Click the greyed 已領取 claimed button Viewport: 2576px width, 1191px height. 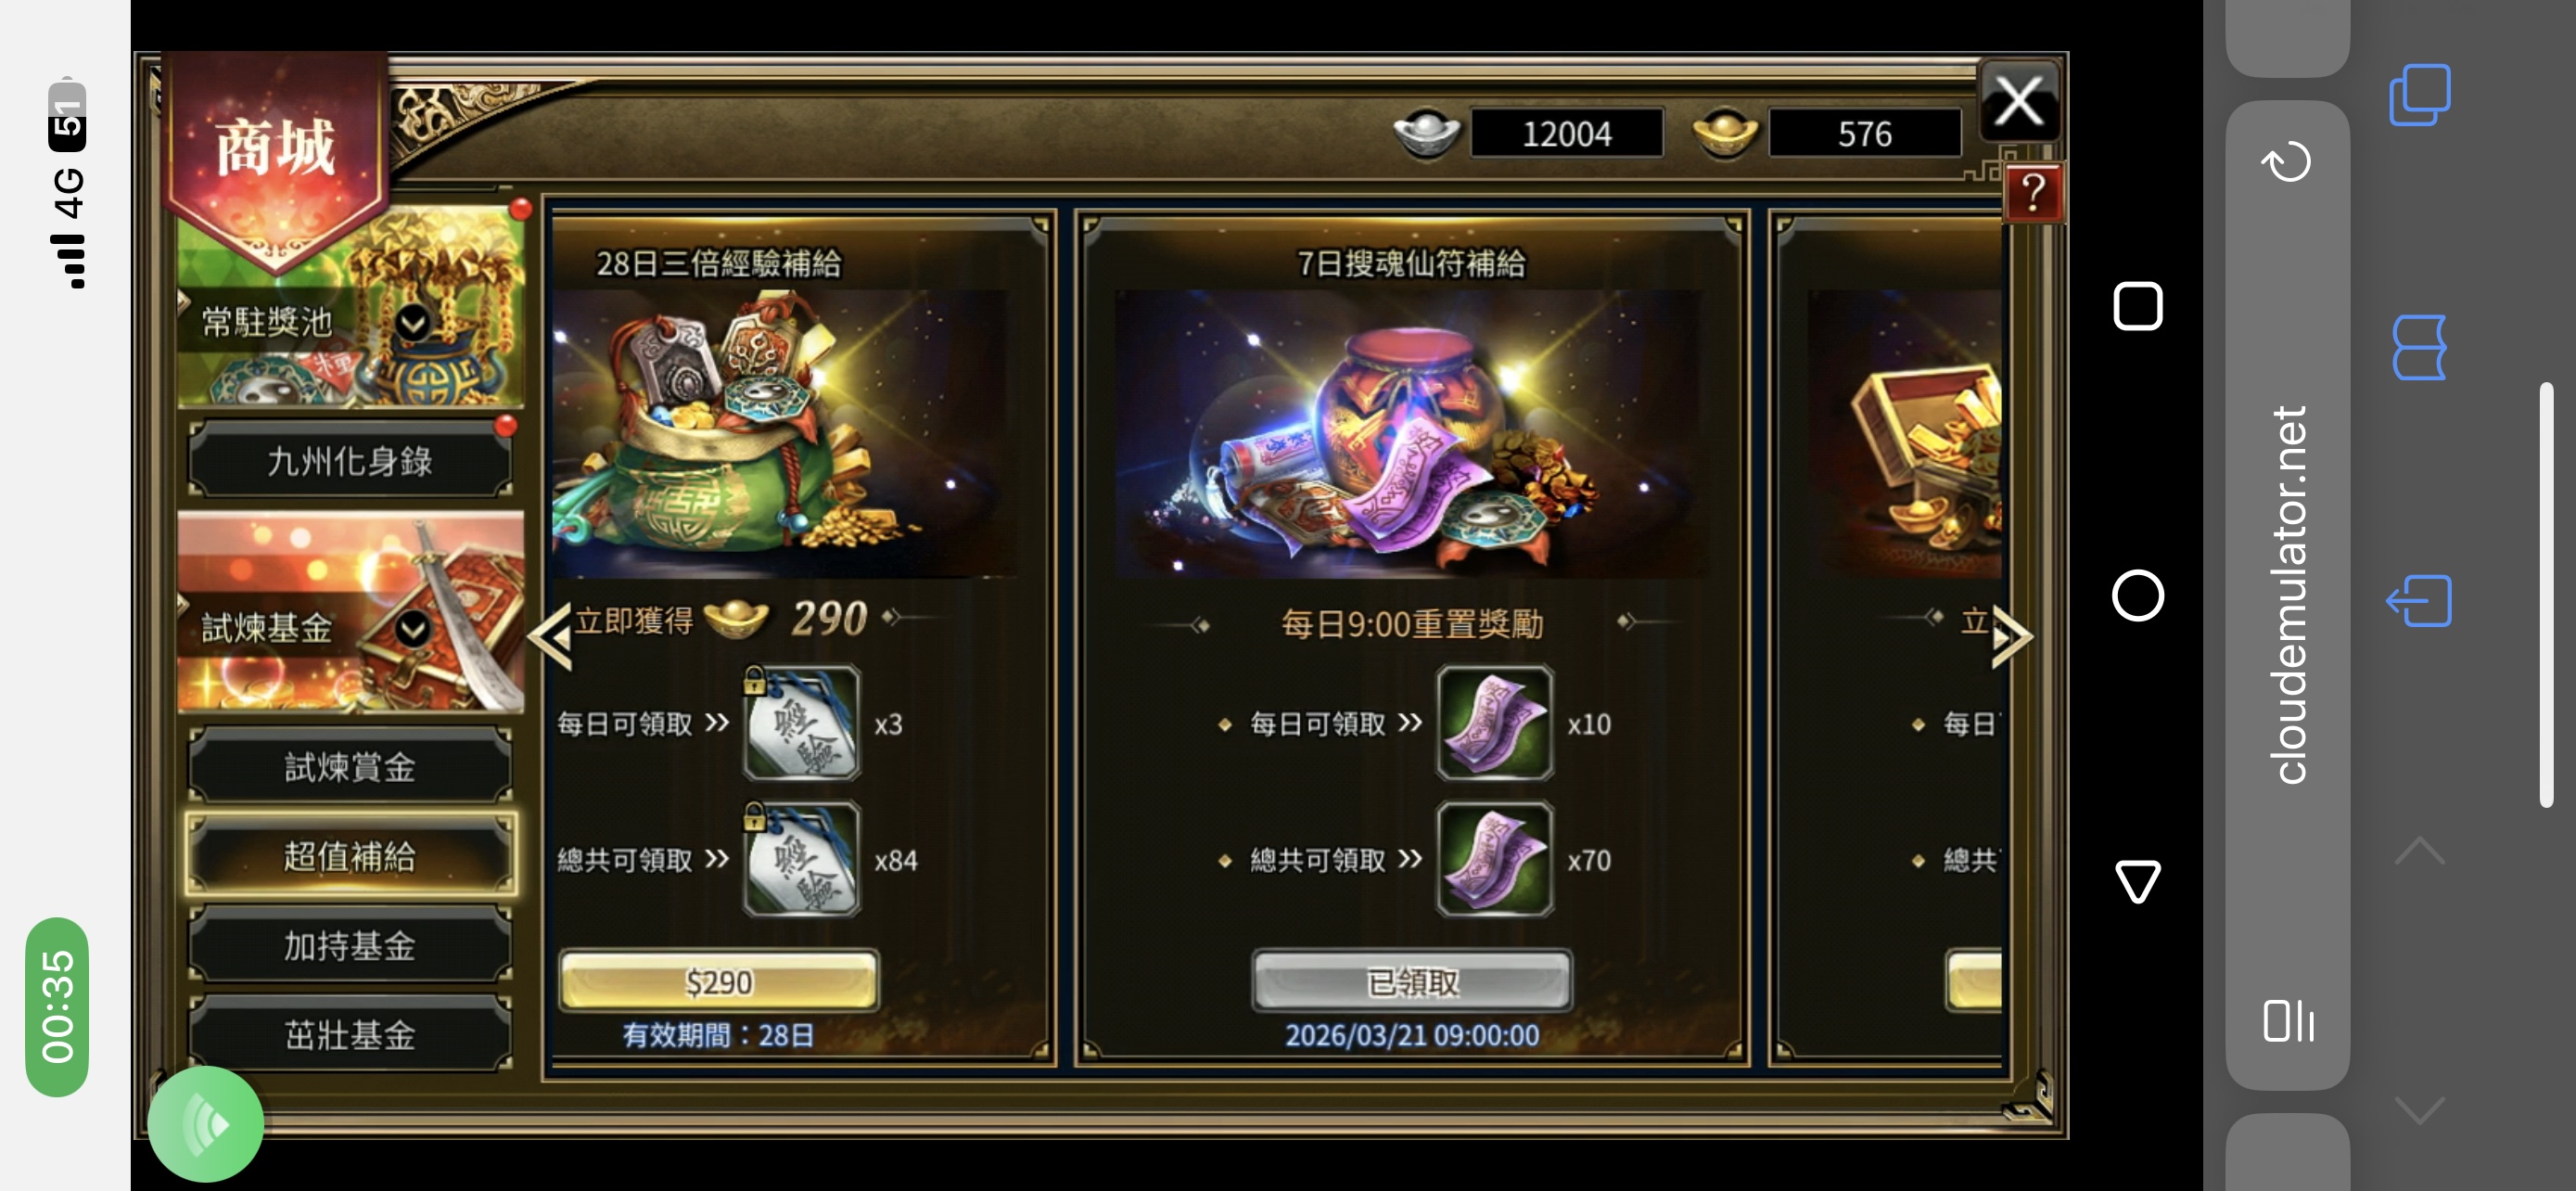(x=1411, y=982)
